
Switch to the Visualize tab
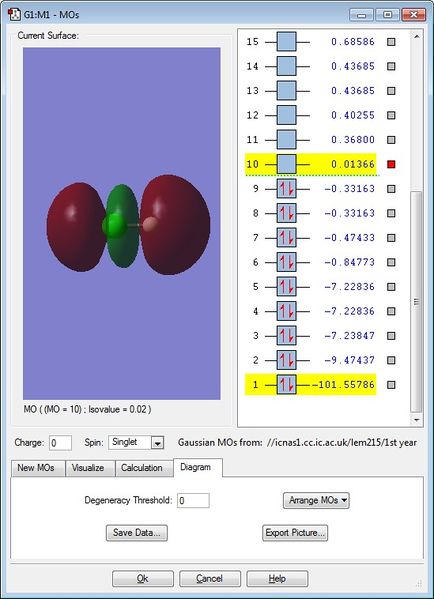(x=90, y=468)
